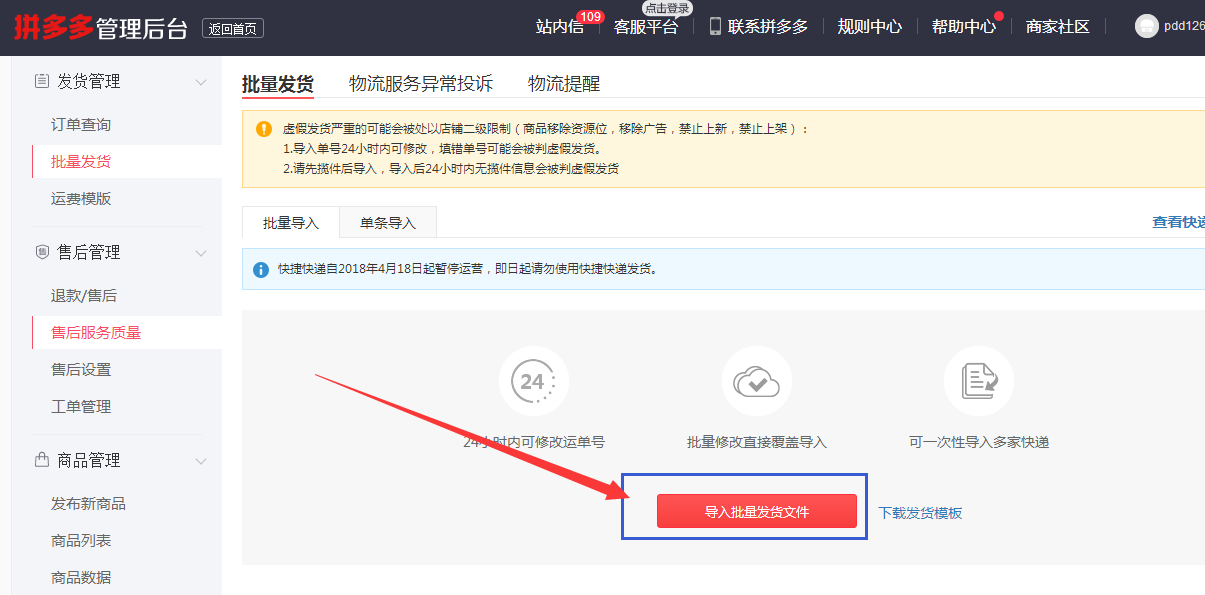Click the cloud checkmark icon
This screenshot has height=595, width=1205.
pos(757,381)
